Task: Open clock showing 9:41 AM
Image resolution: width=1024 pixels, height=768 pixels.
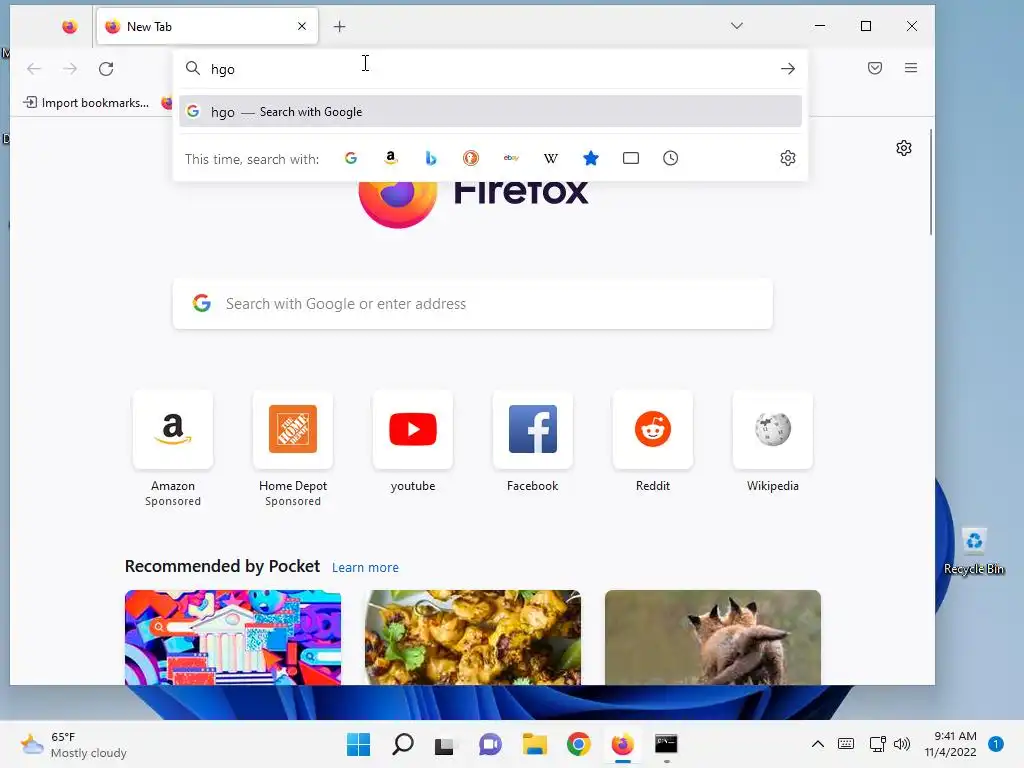Action: click(x=950, y=744)
